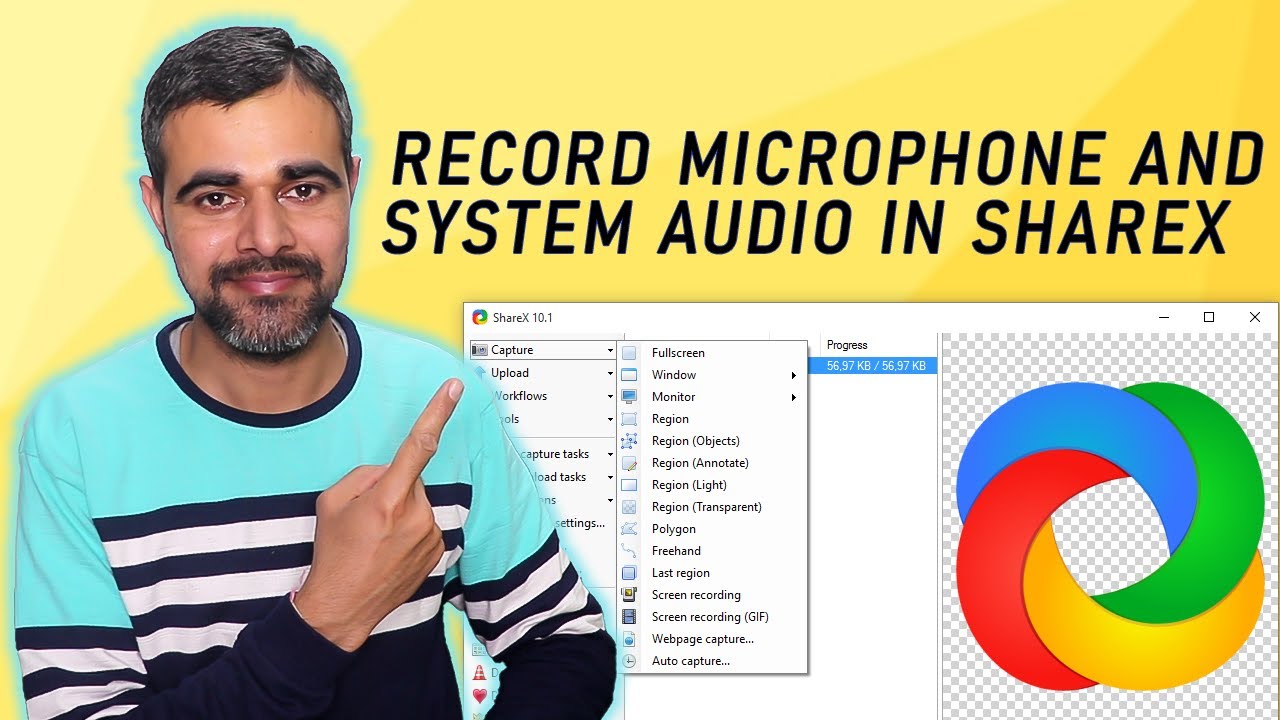
Task: Click the ShareX logo in title bar
Action: [480, 318]
